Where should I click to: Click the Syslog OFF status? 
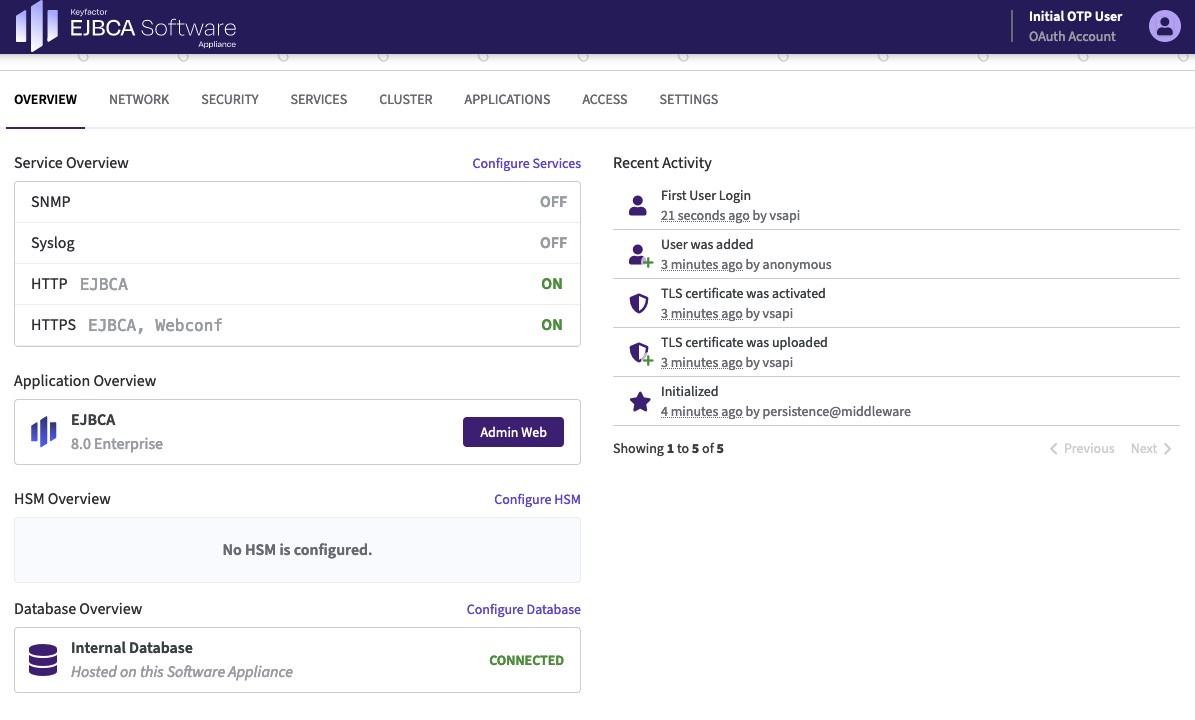553,243
